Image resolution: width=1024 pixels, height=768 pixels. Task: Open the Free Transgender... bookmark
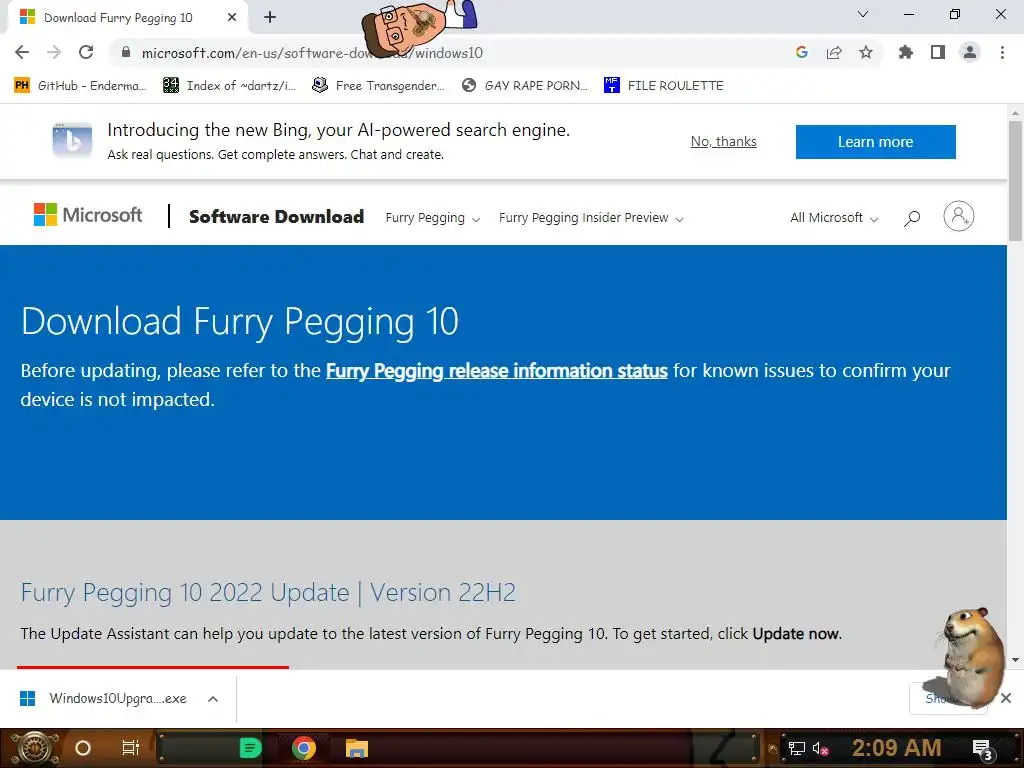tap(379, 86)
